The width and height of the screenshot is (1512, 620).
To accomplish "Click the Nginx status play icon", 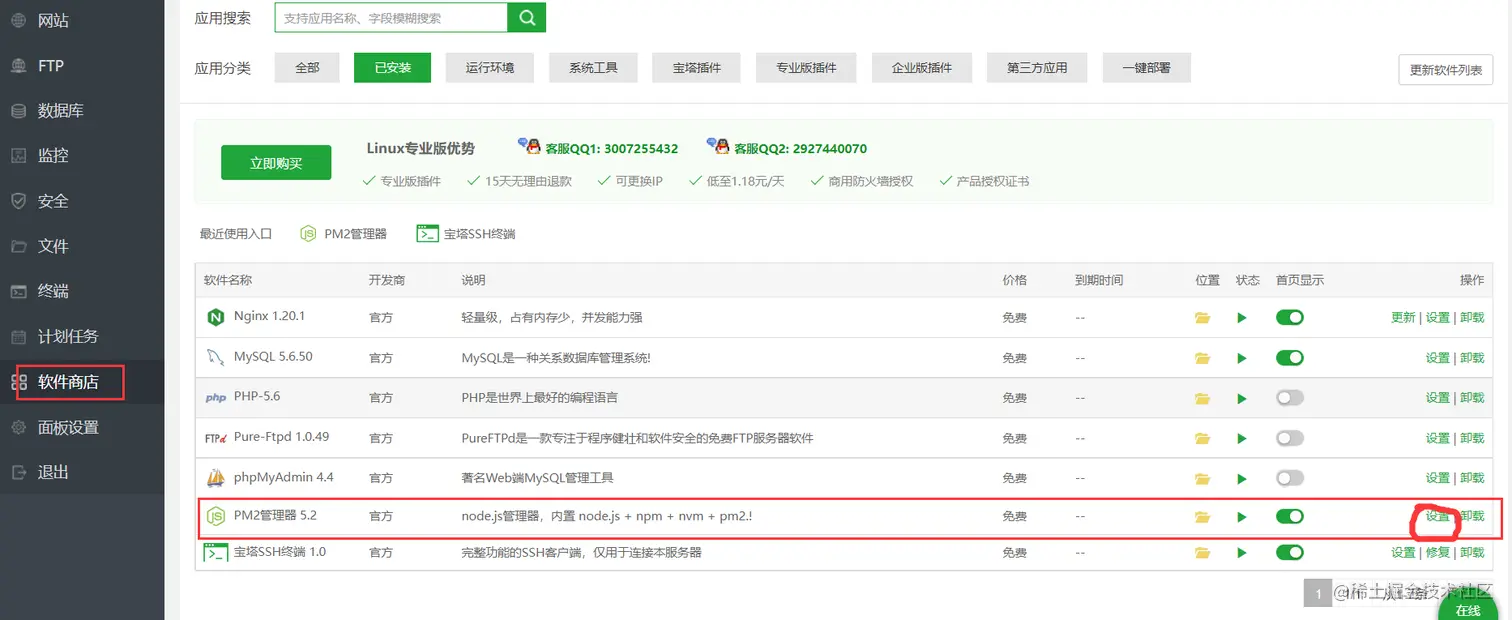I will click(x=1242, y=318).
